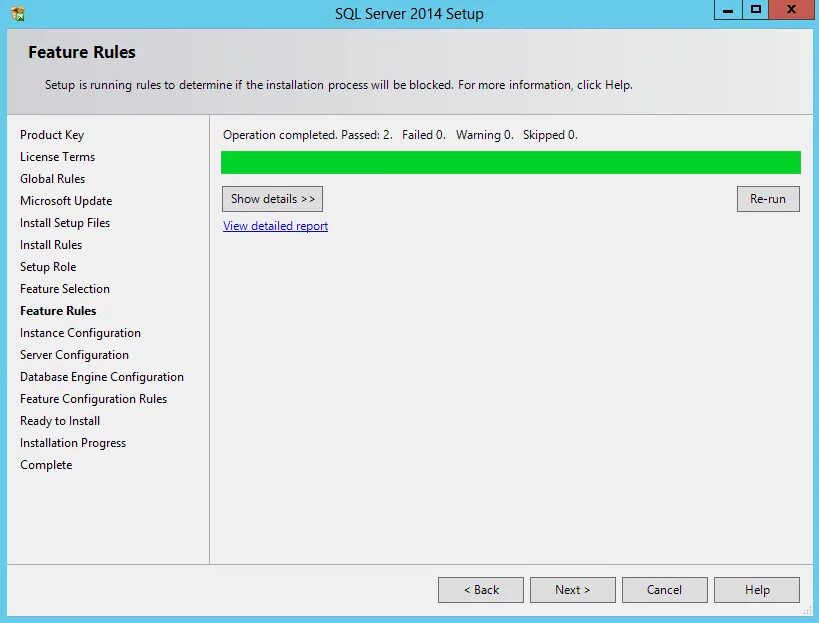Select the Installation Progress step
Image resolution: width=819 pixels, height=623 pixels.
pyautogui.click(x=73, y=443)
